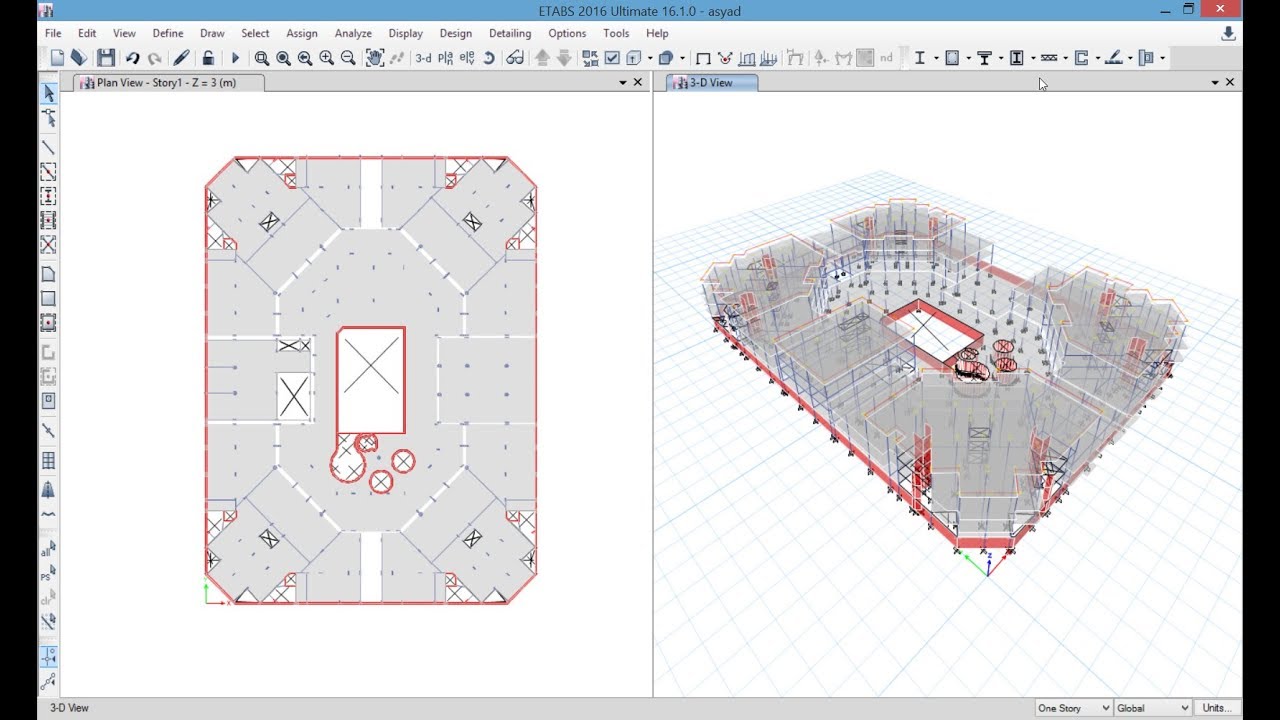The width and height of the screenshot is (1280, 720).
Task: Close the 3-D View pane
Action: tap(1230, 83)
